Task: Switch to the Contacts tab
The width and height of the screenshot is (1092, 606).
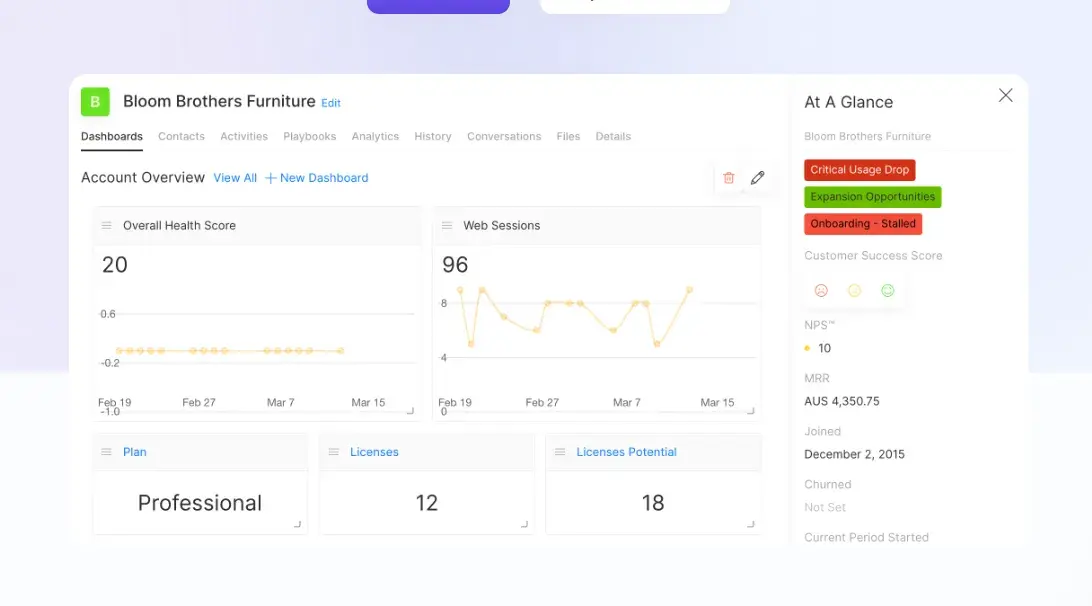Action: tap(181, 137)
